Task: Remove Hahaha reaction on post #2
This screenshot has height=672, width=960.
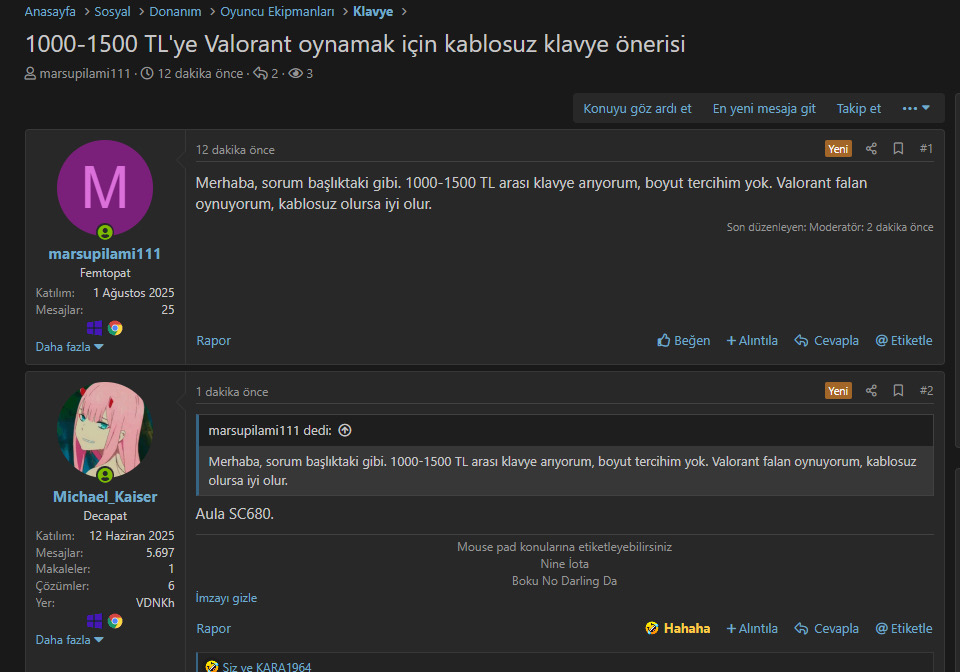Action: click(x=678, y=629)
